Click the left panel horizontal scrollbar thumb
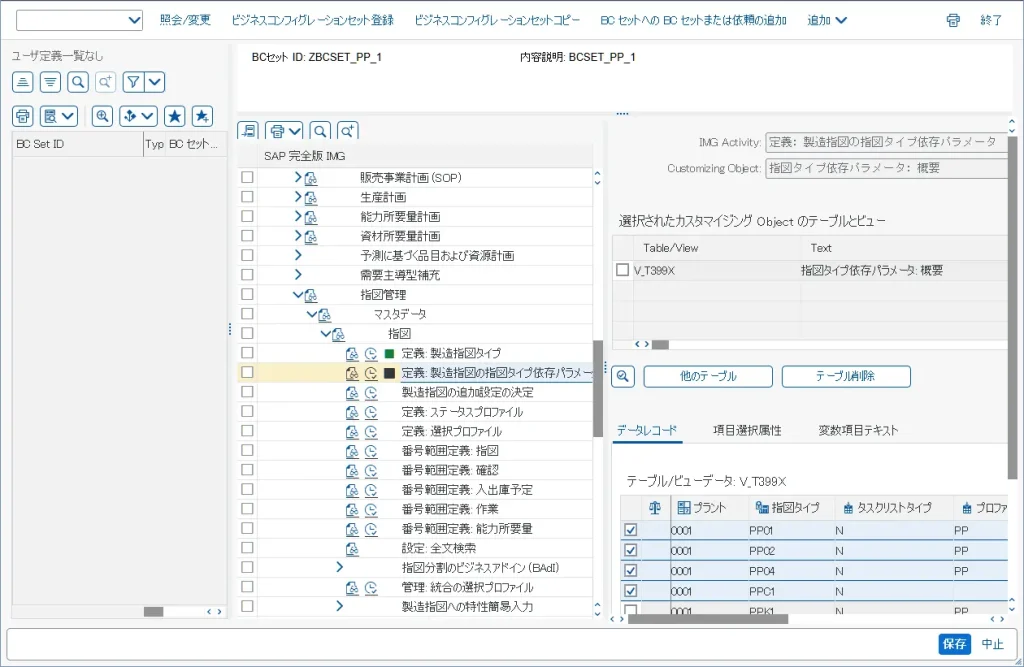The image size is (1024, 667). pos(153,611)
